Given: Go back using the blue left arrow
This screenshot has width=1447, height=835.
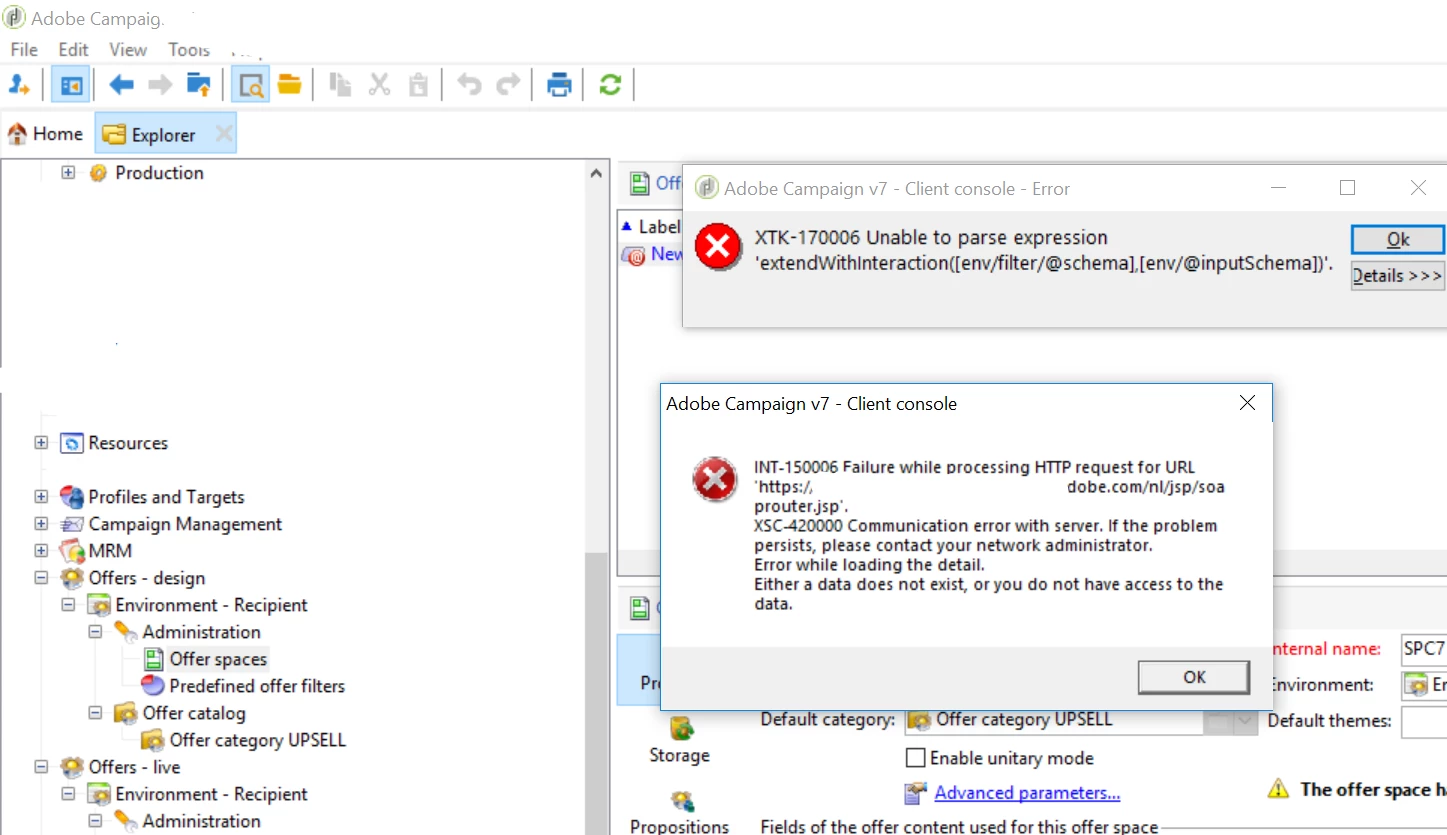Looking at the screenshot, I should tap(121, 85).
